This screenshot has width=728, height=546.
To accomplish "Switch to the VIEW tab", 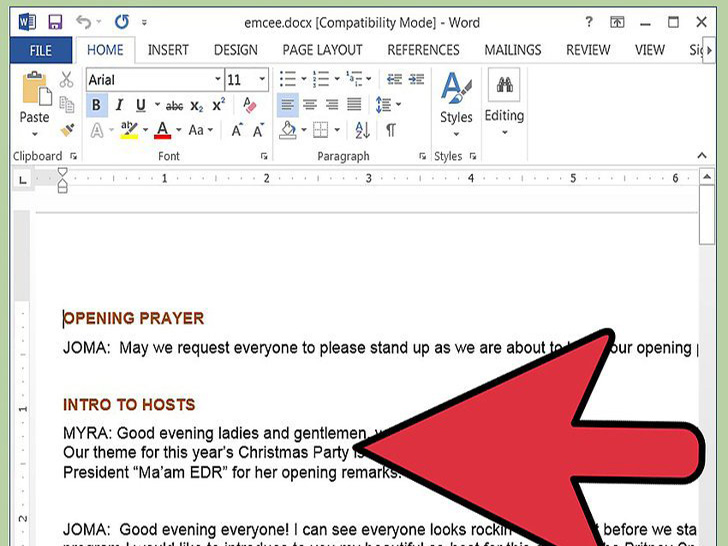I will click(650, 50).
